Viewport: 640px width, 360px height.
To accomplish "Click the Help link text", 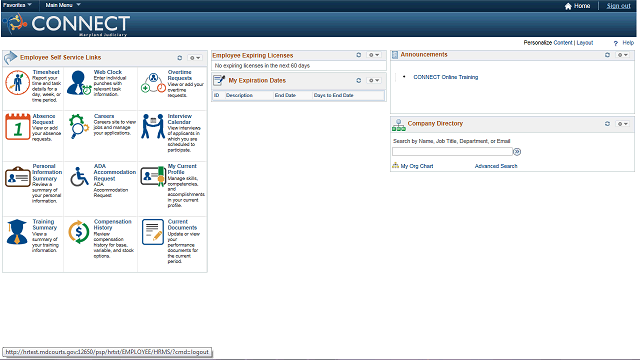I will click(628, 42).
